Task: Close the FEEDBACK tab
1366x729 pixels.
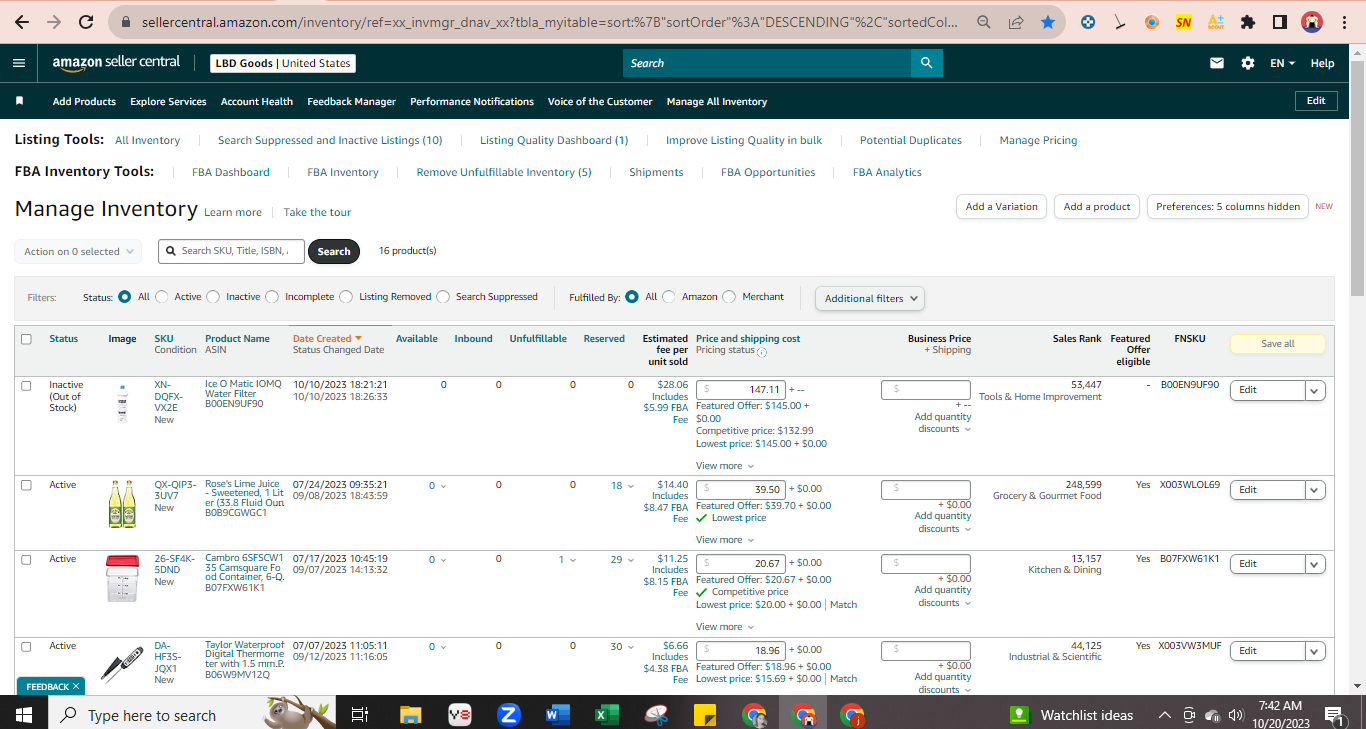Action: click(x=76, y=687)
